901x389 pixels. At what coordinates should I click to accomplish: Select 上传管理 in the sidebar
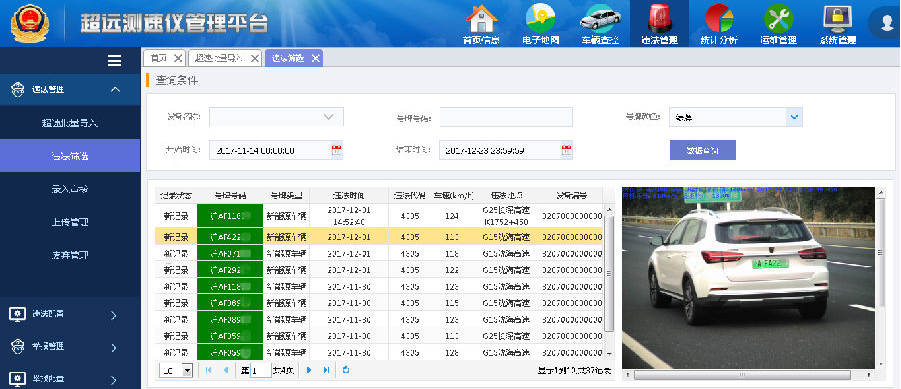[70, 222]
